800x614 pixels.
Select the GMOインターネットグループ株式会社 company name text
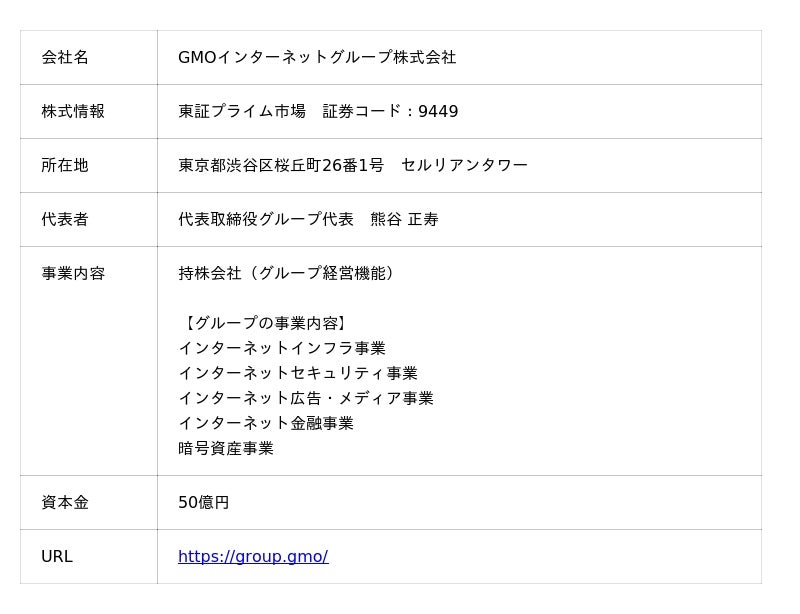(316, 58)
